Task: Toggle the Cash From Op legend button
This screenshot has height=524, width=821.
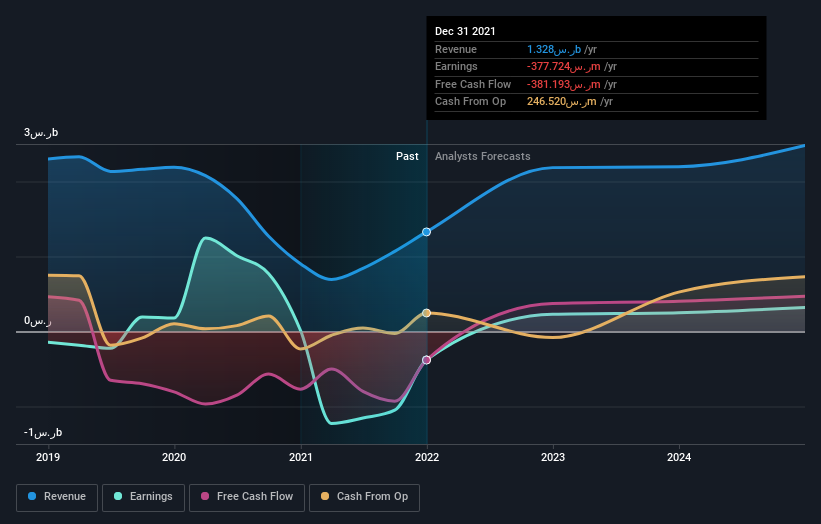Action: [x=364, y=497]
